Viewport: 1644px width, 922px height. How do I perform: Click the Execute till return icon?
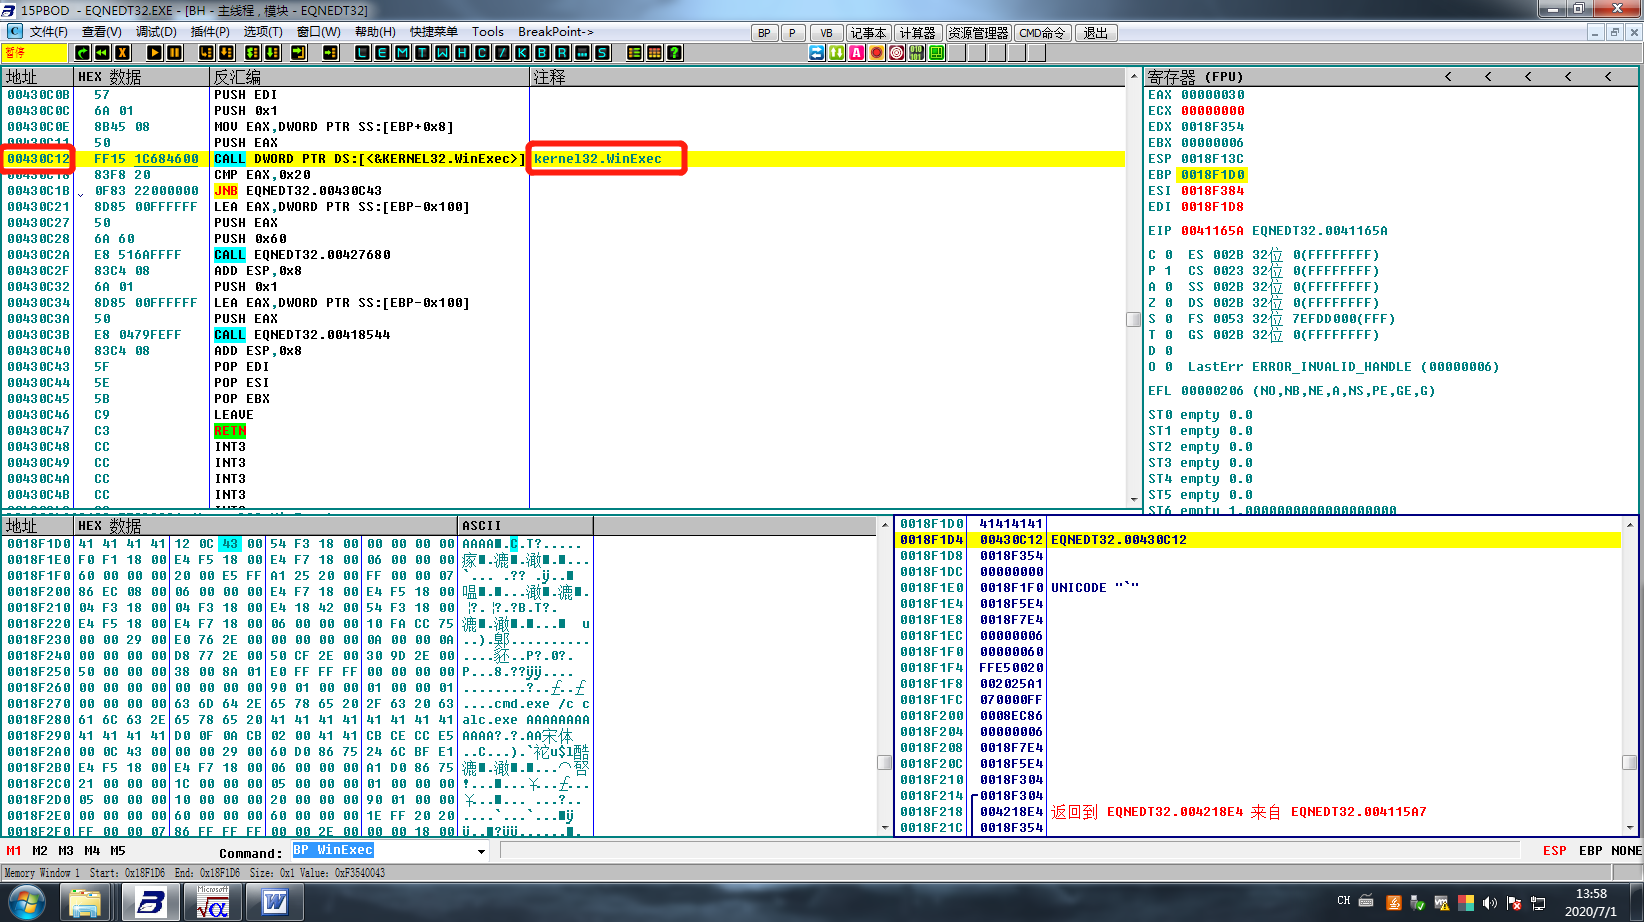point(299,53)
